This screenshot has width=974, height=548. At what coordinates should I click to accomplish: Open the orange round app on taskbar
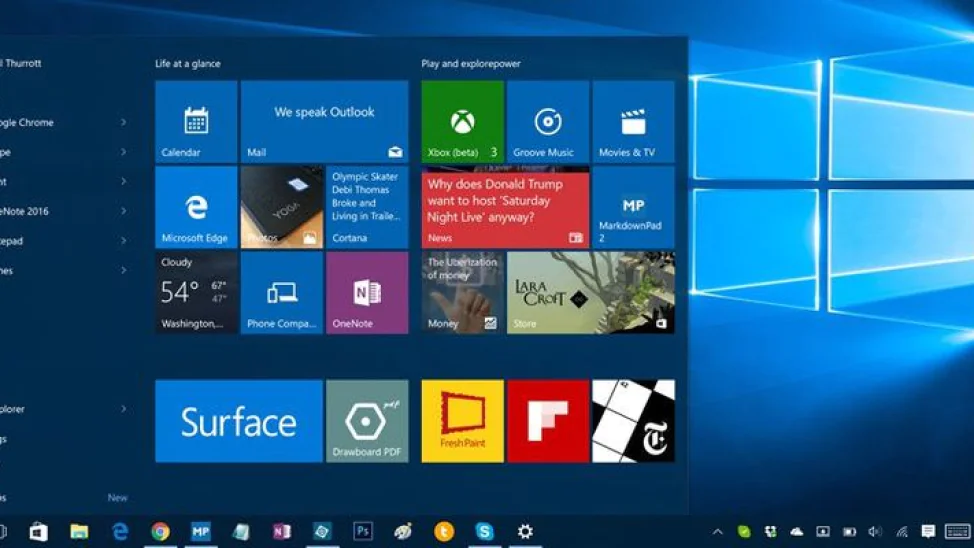coord(444,532)
